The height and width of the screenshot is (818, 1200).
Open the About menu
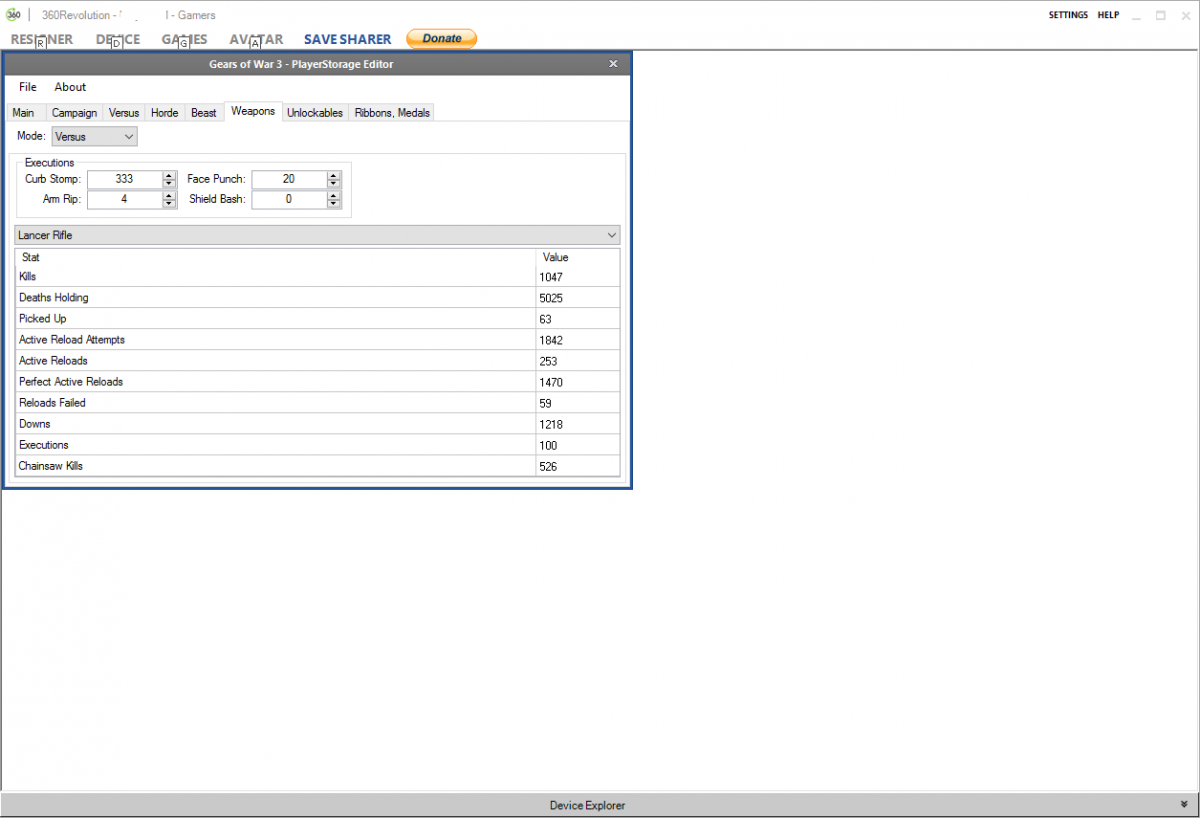70,87
